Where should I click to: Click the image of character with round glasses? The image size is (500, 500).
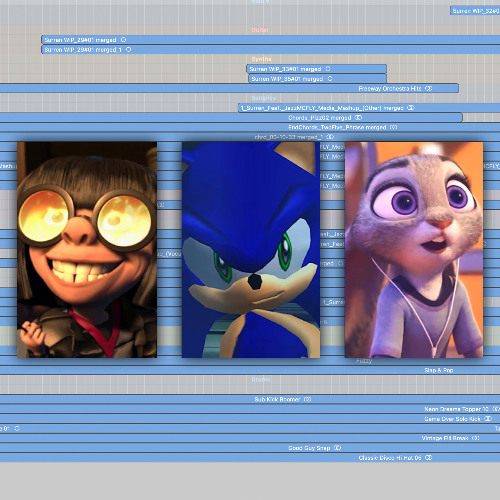point(87,250)
